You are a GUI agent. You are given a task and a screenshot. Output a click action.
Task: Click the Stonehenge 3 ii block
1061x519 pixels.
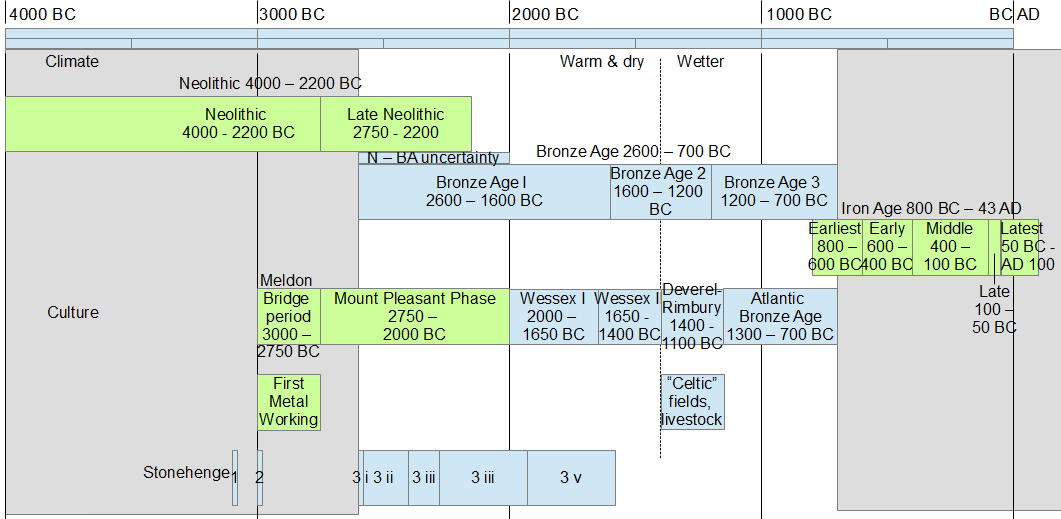[386, 478]
